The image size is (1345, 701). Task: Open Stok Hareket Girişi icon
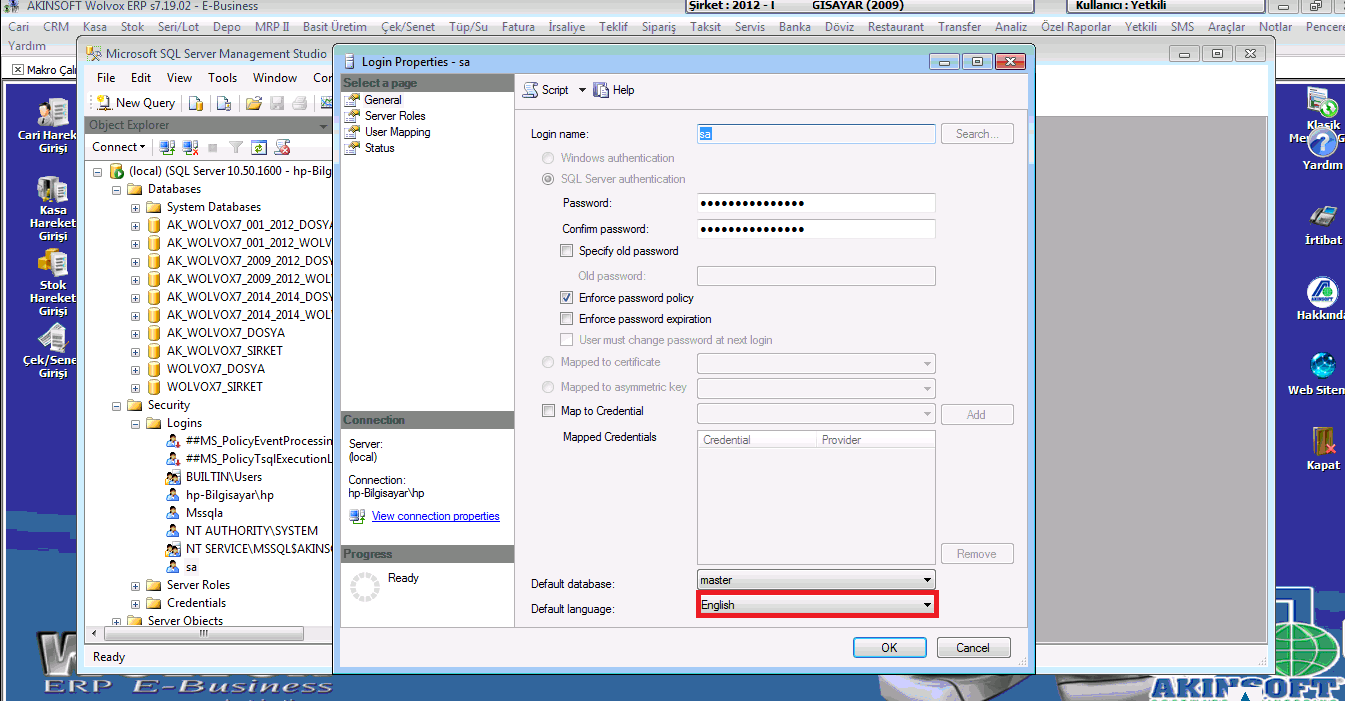click(x=53, y=263)
